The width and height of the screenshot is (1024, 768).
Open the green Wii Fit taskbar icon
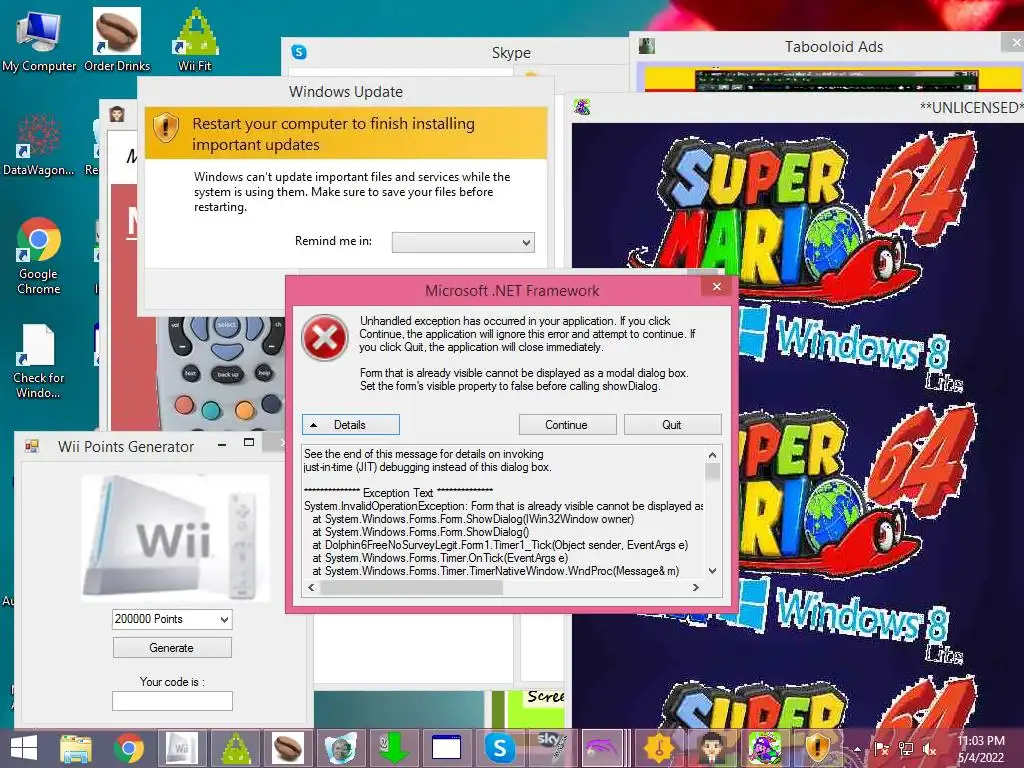pos(236,748)
